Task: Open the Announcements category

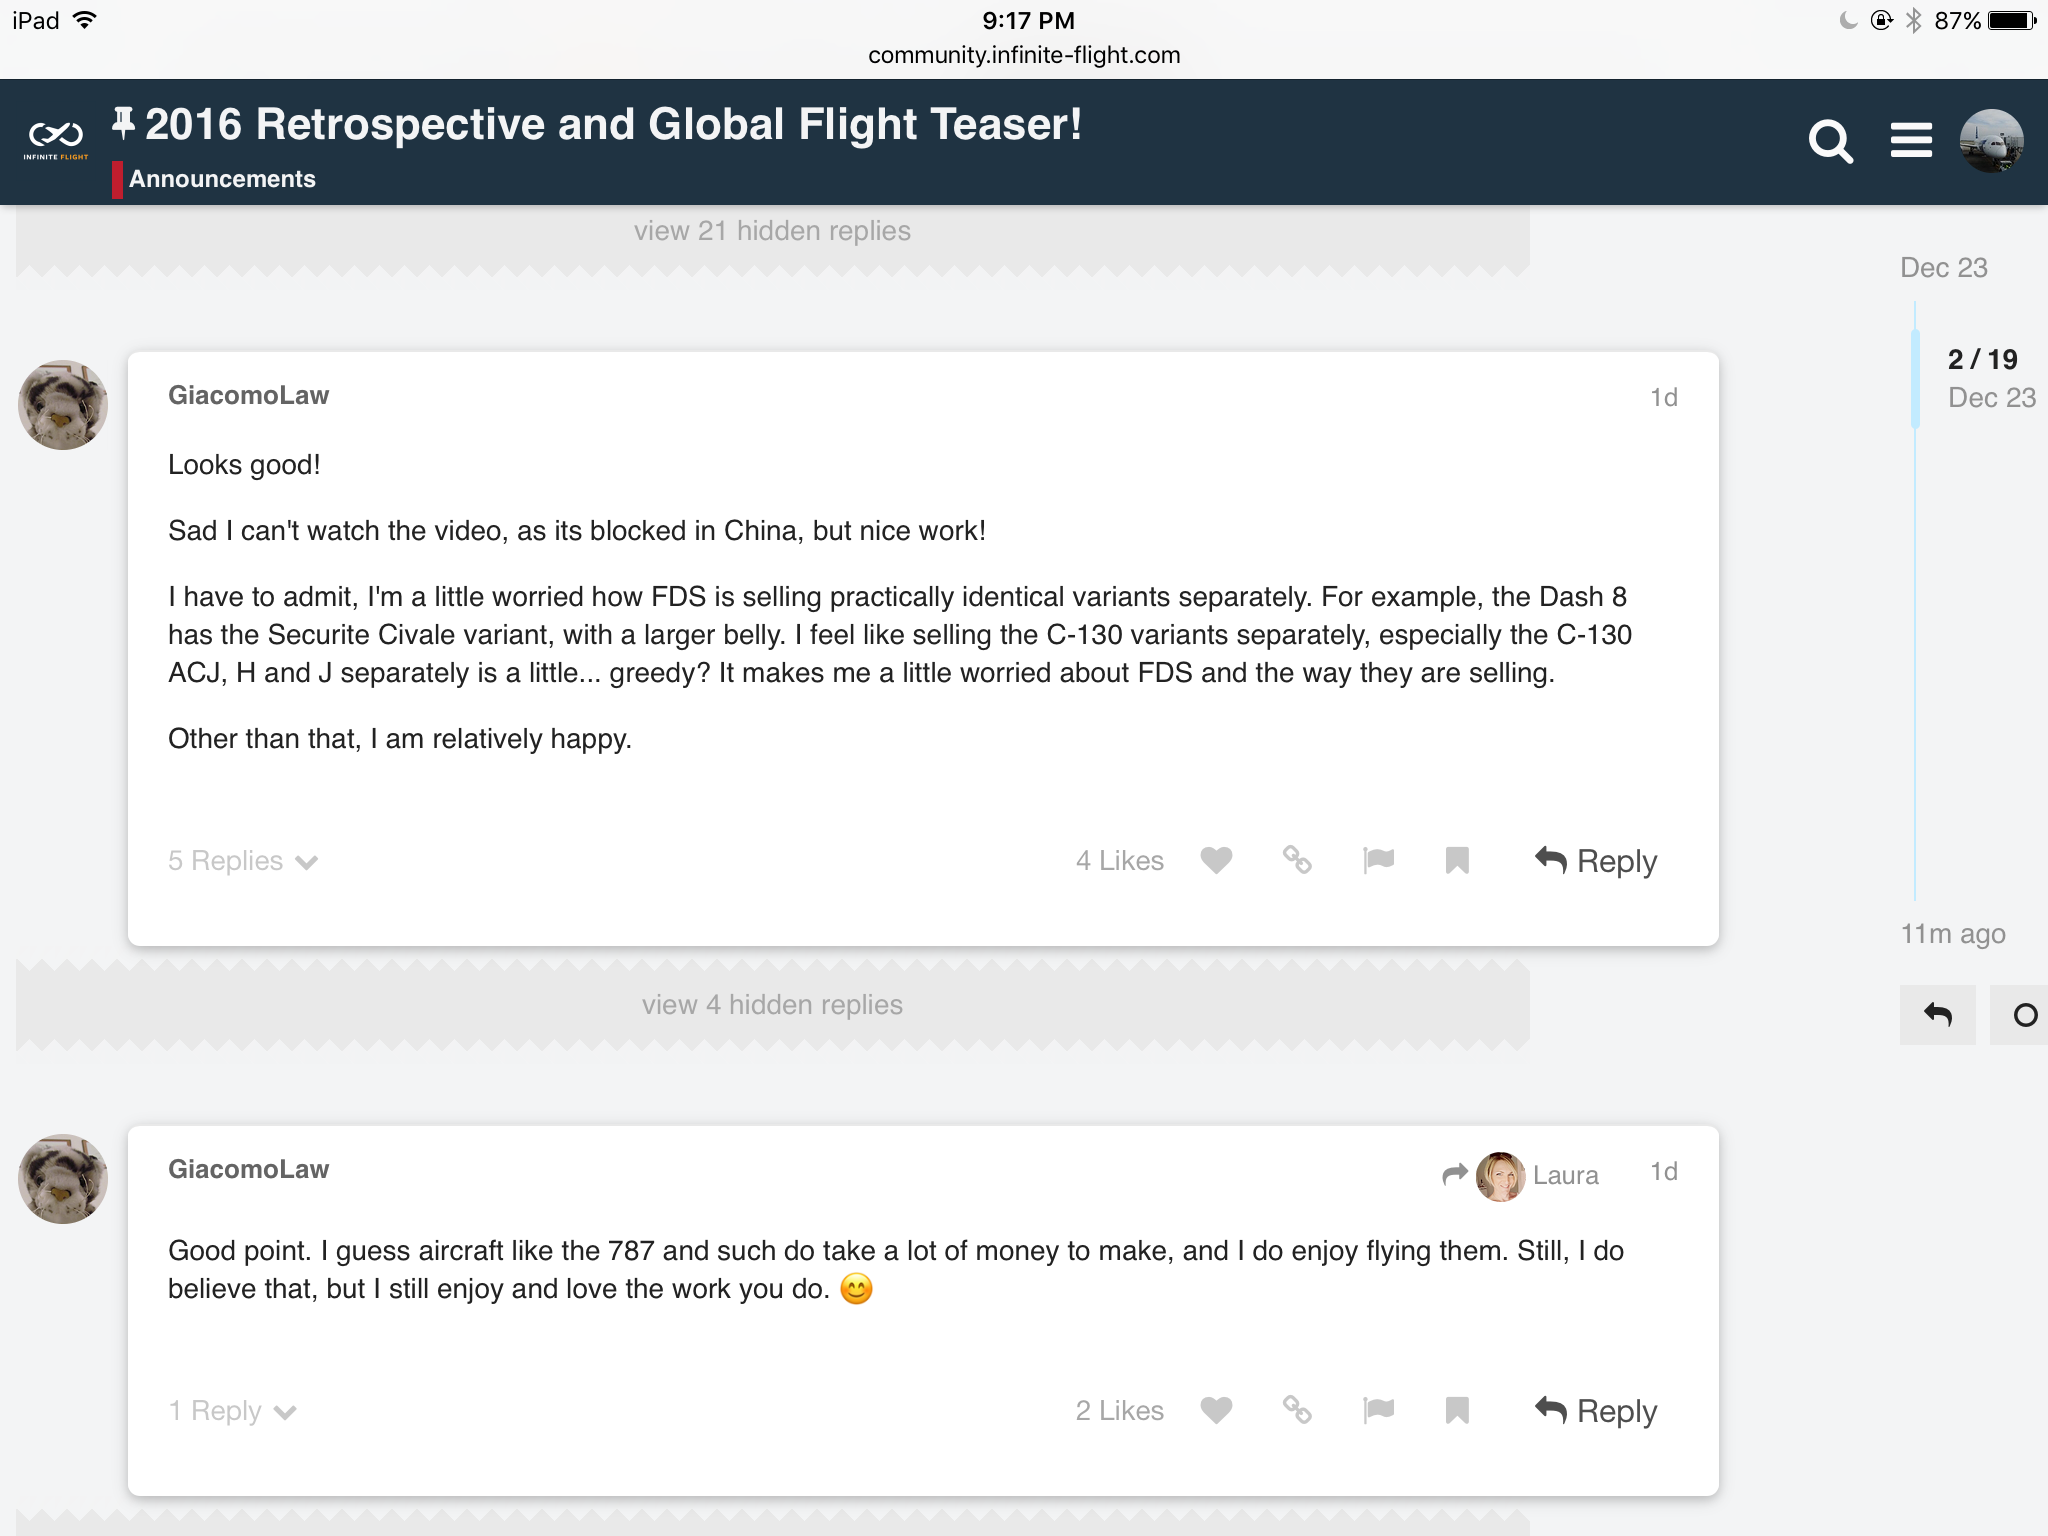Action: coord(222,179)
